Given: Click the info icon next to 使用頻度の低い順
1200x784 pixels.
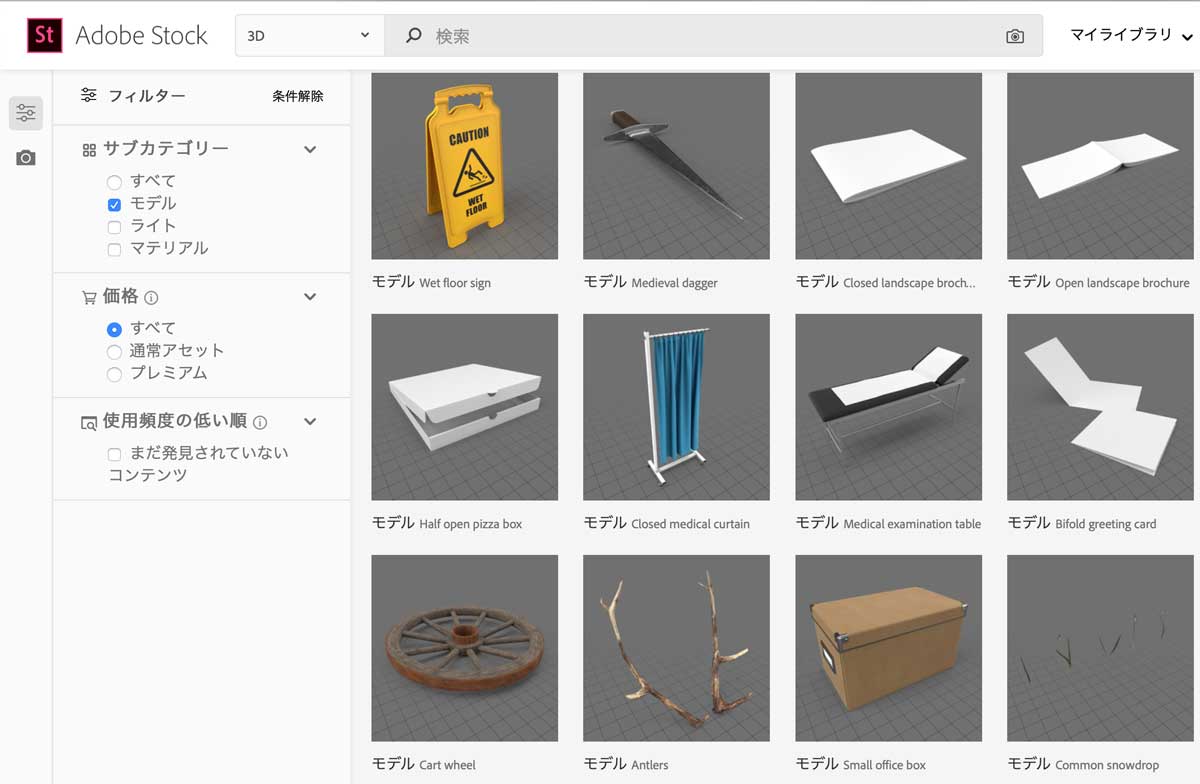Looking at the screenshot, I should tap(260, 422).
